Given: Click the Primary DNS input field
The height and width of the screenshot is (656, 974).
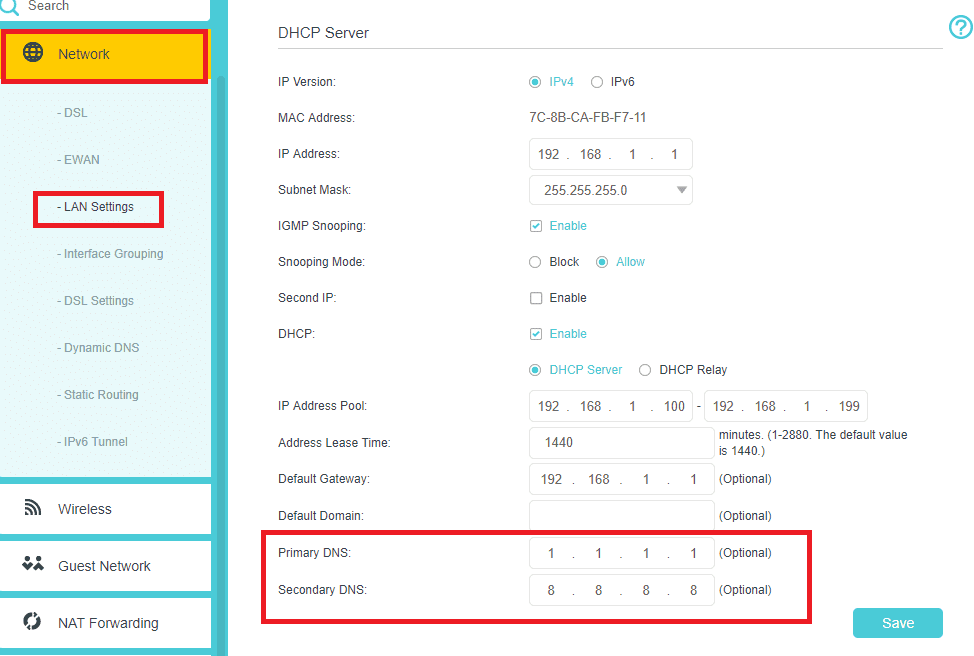Looking at the screenshot, I should tap(622, 553).
